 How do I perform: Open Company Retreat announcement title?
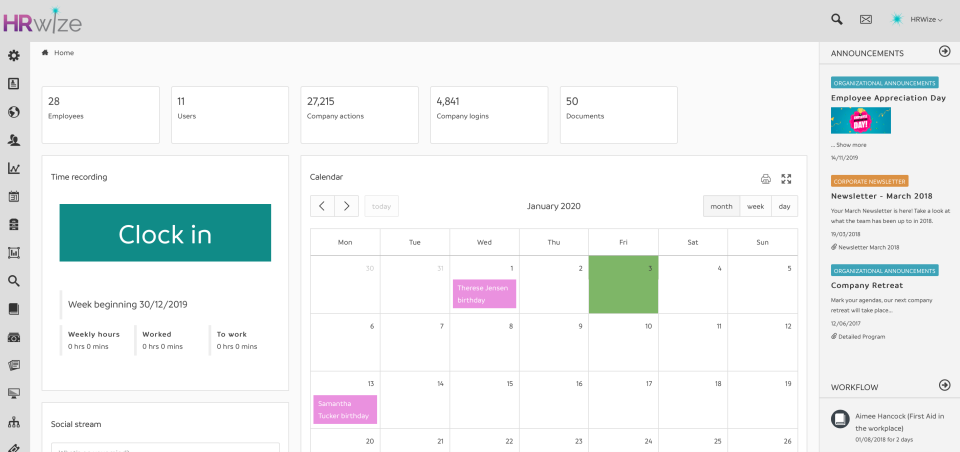tap(867, 285)
